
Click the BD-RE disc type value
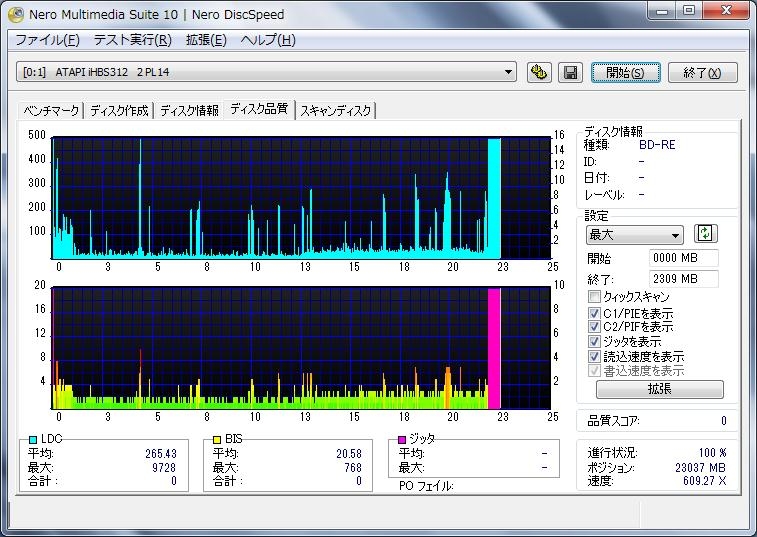coord(657,144)
